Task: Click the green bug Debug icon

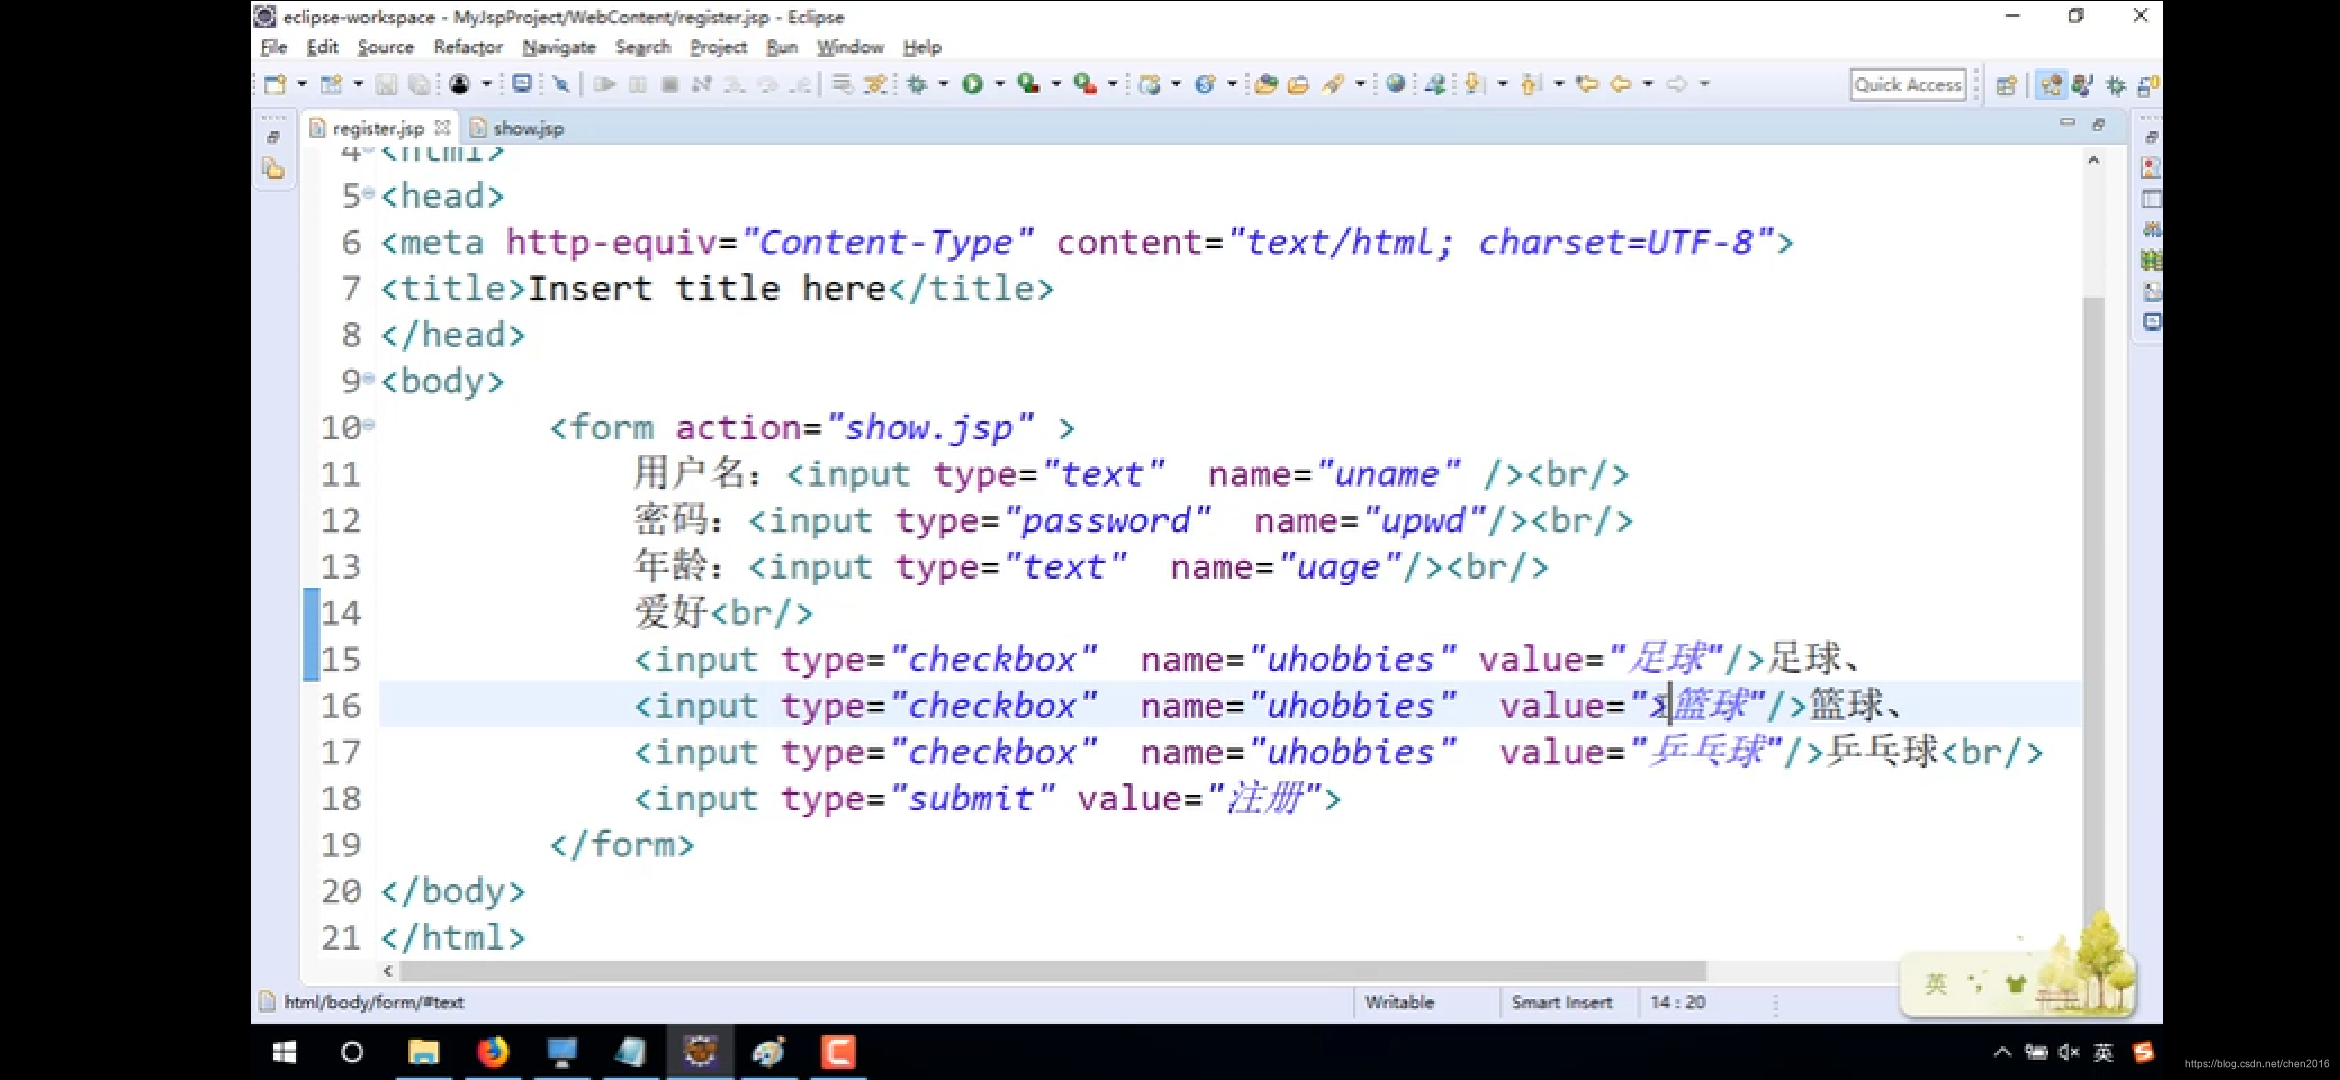Action: click(916, 85)
